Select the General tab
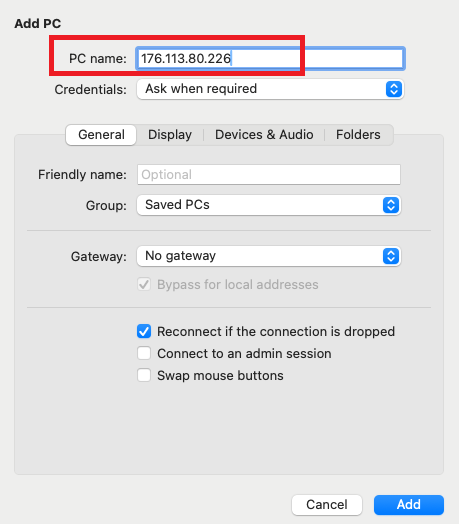This screenshot has height=524, width=459. (101, 135)
